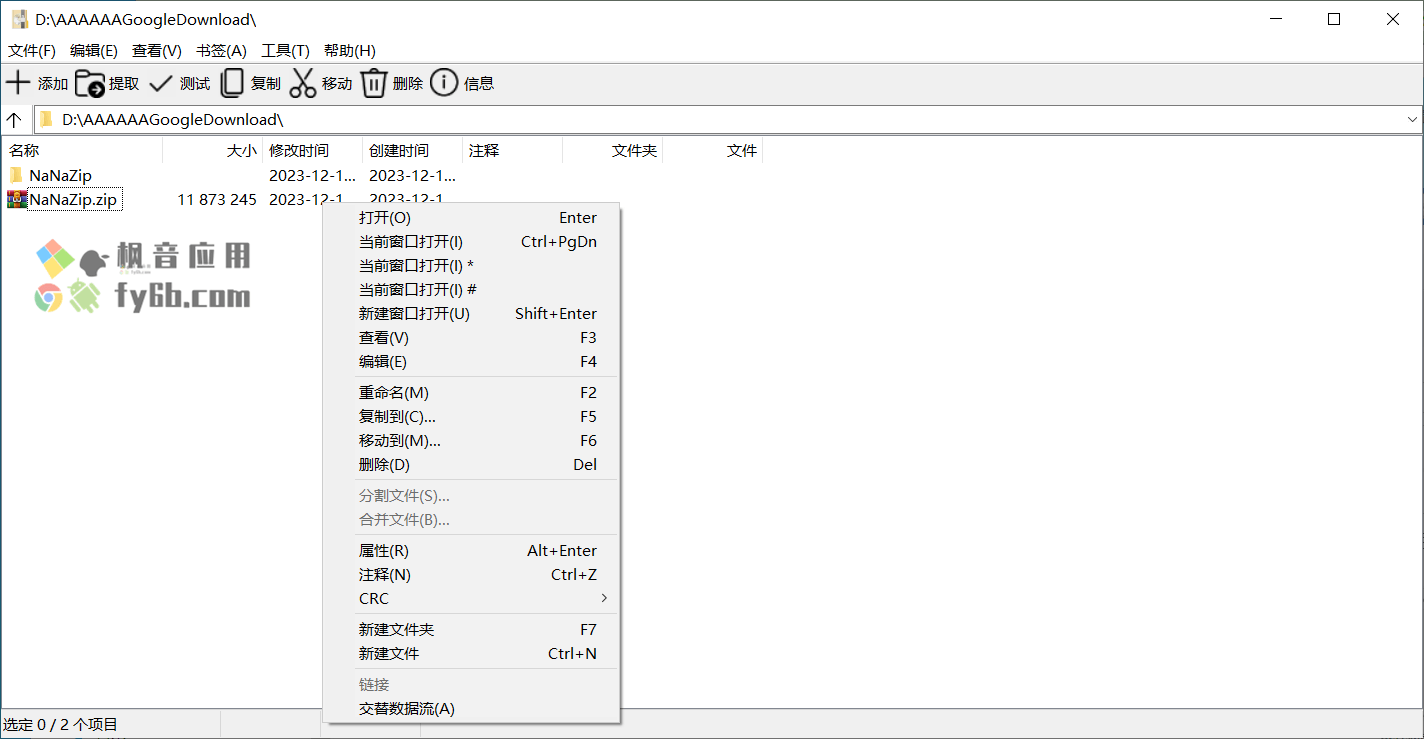Sort by 文件 column header
The image size is (1424, 739).
712,150
